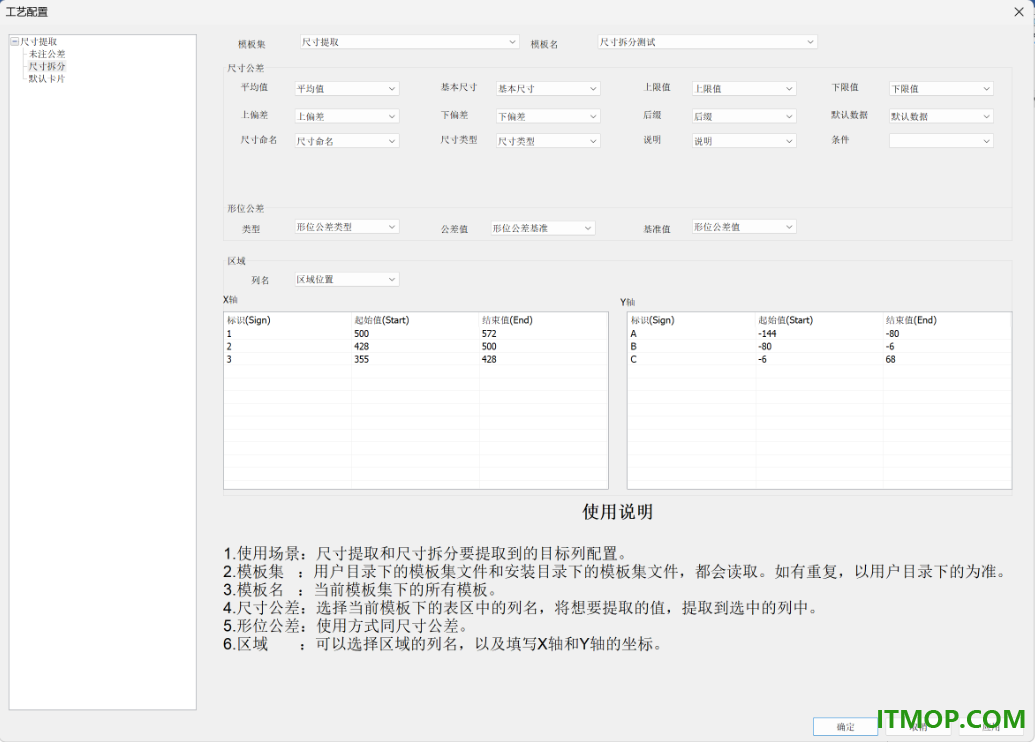Open the 上偏差 dropdown
The height and width of the screenshot is (742, 1035).
(347, 116)
